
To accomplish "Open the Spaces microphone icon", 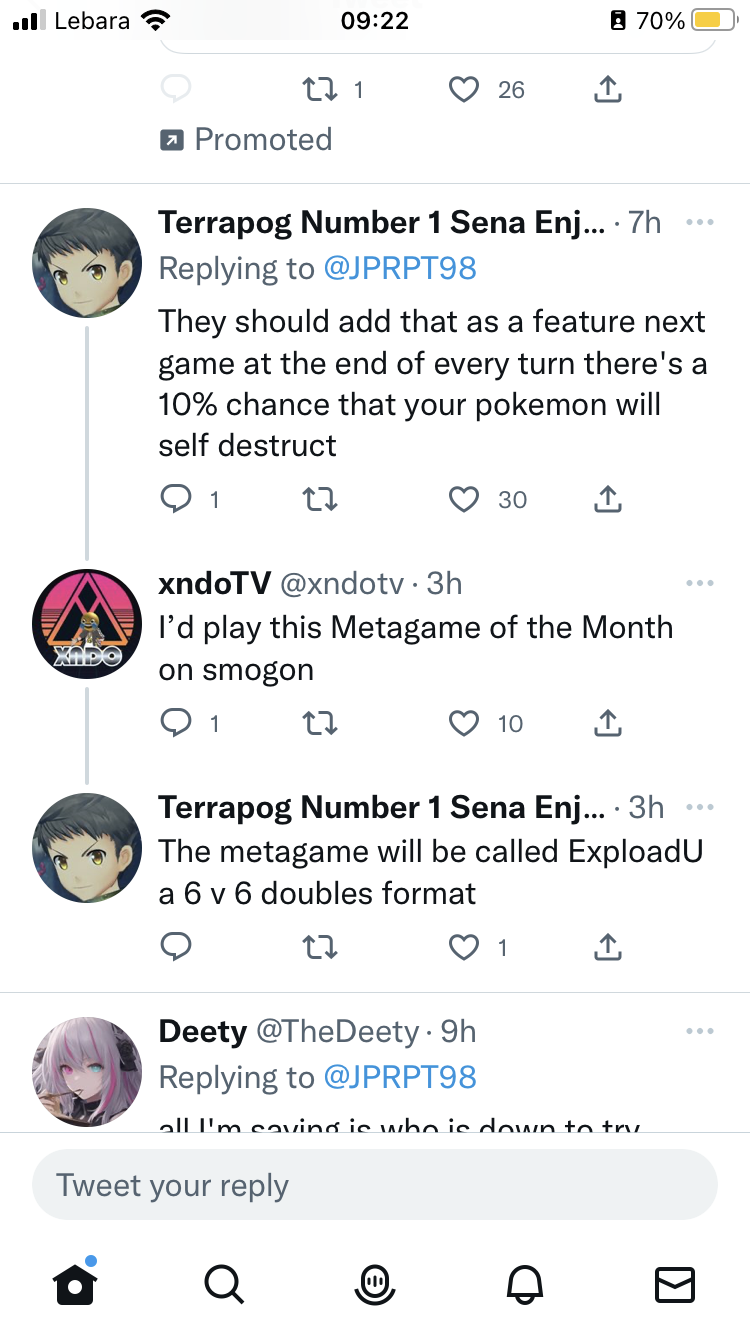I will (x=375, y=1282).
